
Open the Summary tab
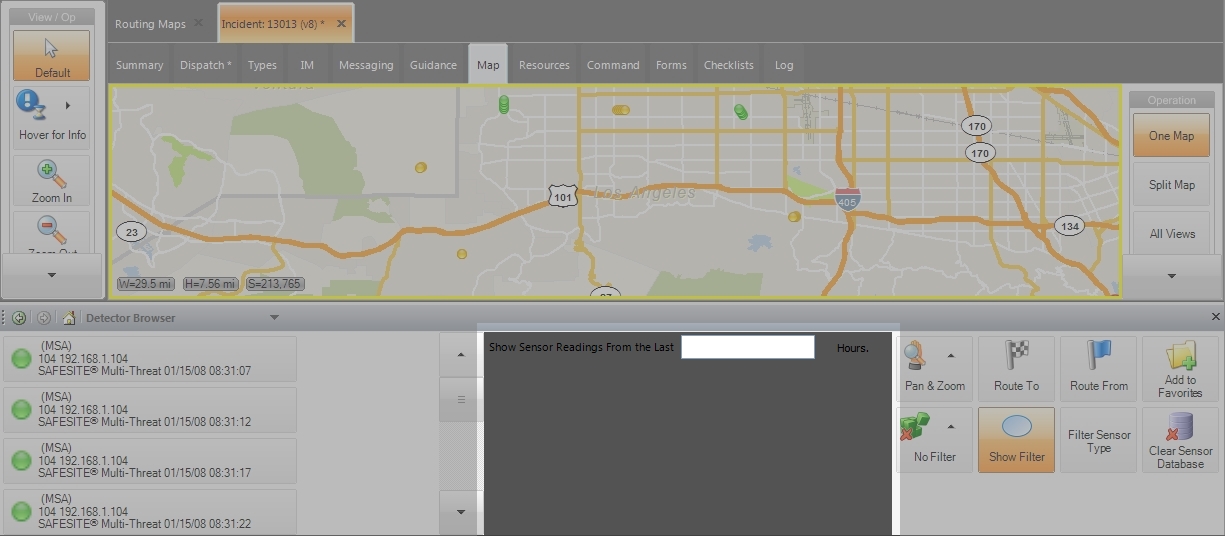tap(139, 65)
